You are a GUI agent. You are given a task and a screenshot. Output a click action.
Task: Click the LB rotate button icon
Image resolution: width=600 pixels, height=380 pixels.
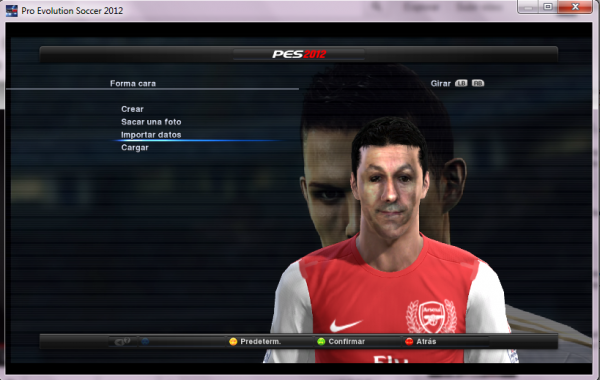pos(461,83)
